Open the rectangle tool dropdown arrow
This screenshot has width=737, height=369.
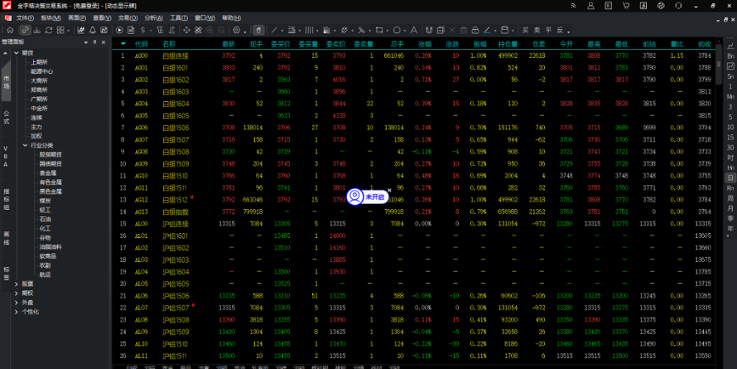[387, 31]
